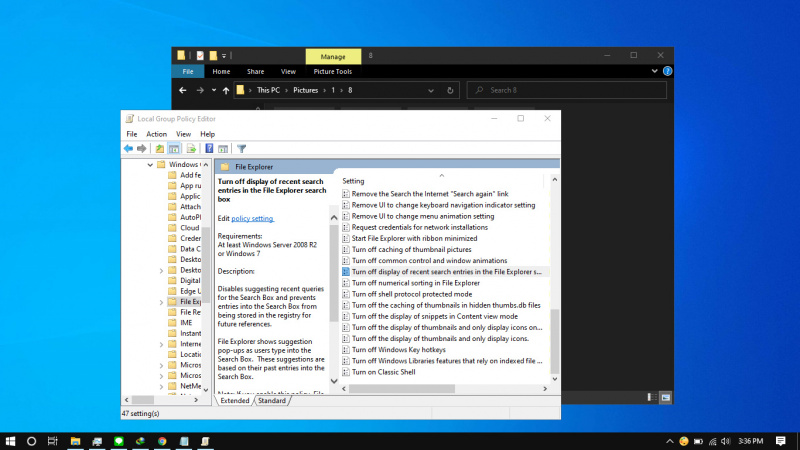The height and width of the screenshot is (450, 800).
Task: Select 'Turn off caching of thumbnail pictures'
Action: point(411,249)
